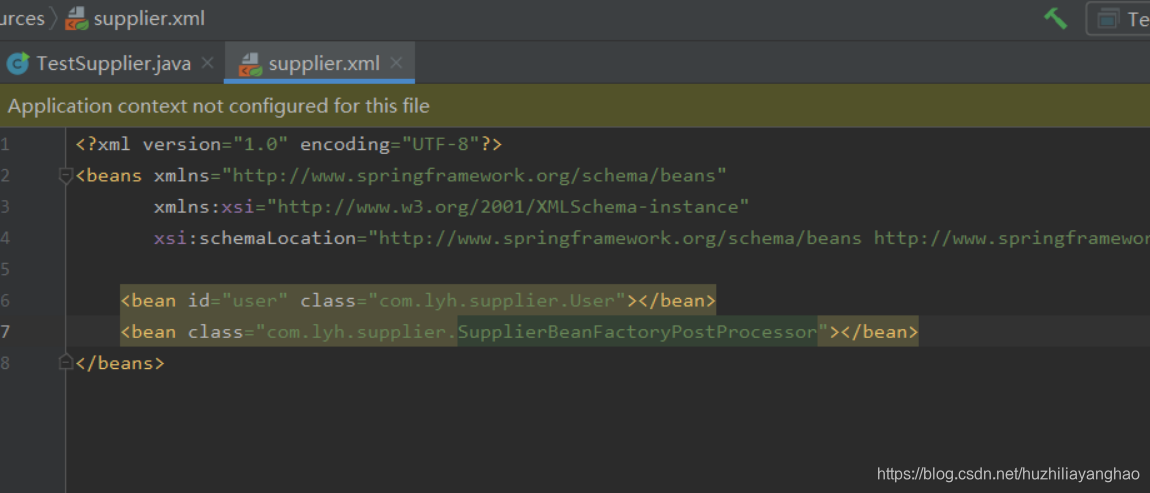This screenshot has height=493, width=1150.
Task: Click the id="user" attribute
Action: 238,300
